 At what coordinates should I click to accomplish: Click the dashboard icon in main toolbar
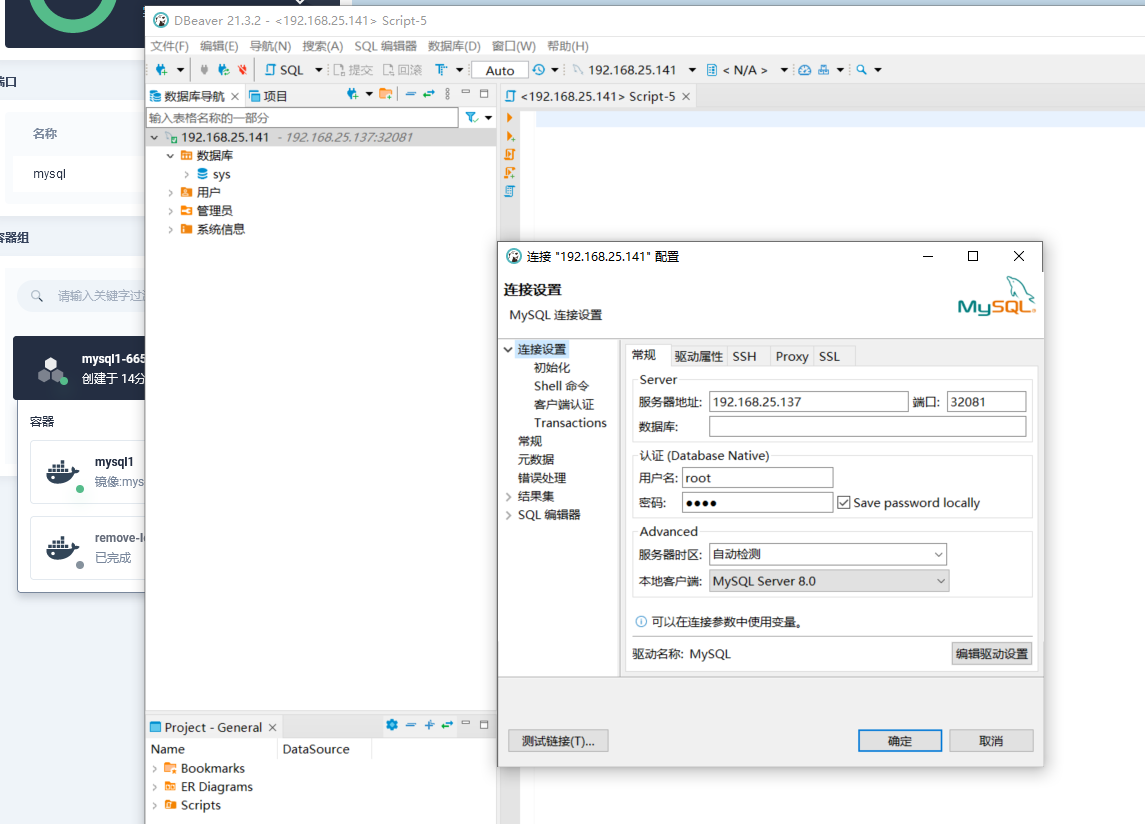[x=805, y=70]
